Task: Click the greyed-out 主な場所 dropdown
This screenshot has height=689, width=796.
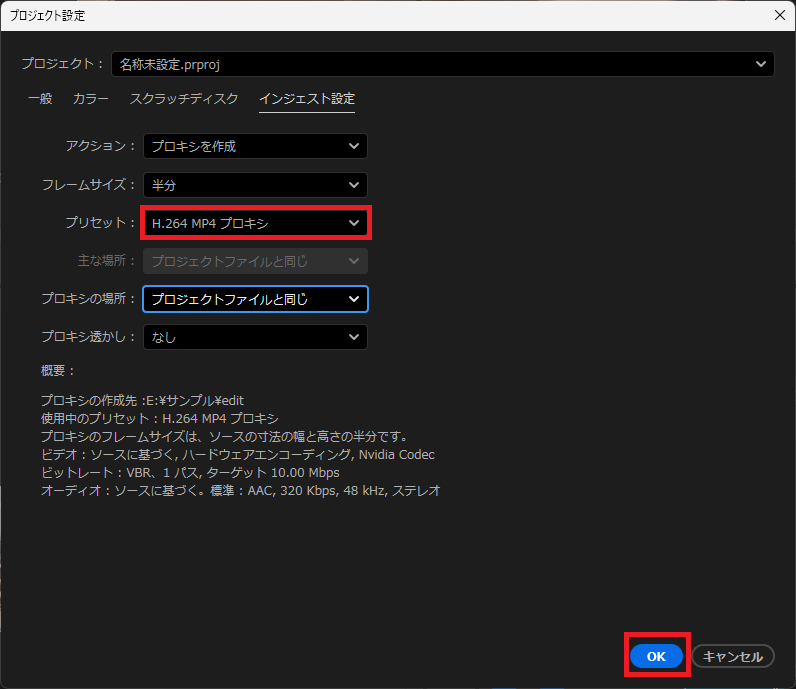Action: 255,261
